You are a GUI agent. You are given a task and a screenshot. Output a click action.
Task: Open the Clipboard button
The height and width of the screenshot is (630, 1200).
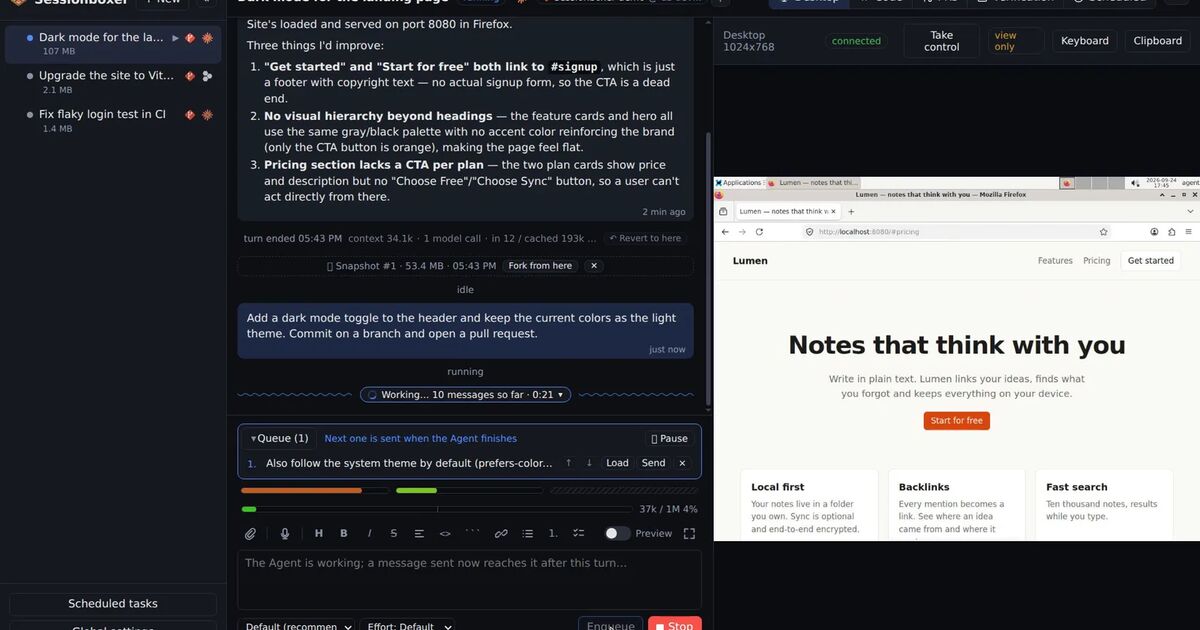point(1158,41)
